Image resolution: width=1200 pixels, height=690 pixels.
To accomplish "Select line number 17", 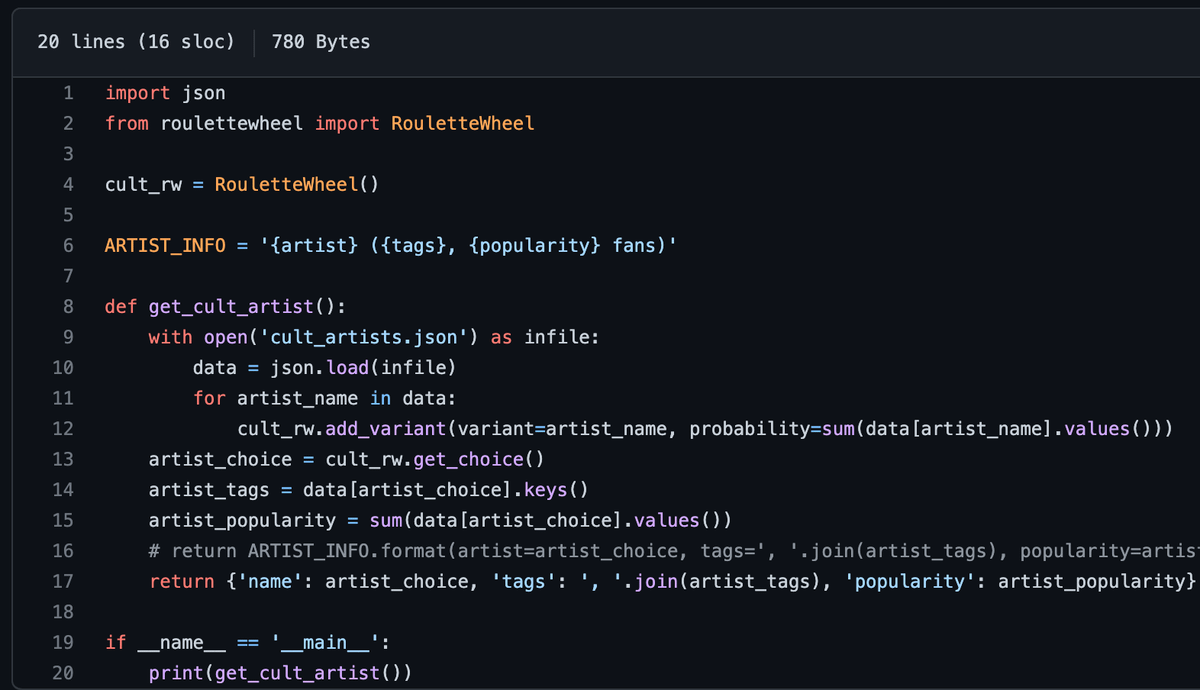I will tap(62, 581).
